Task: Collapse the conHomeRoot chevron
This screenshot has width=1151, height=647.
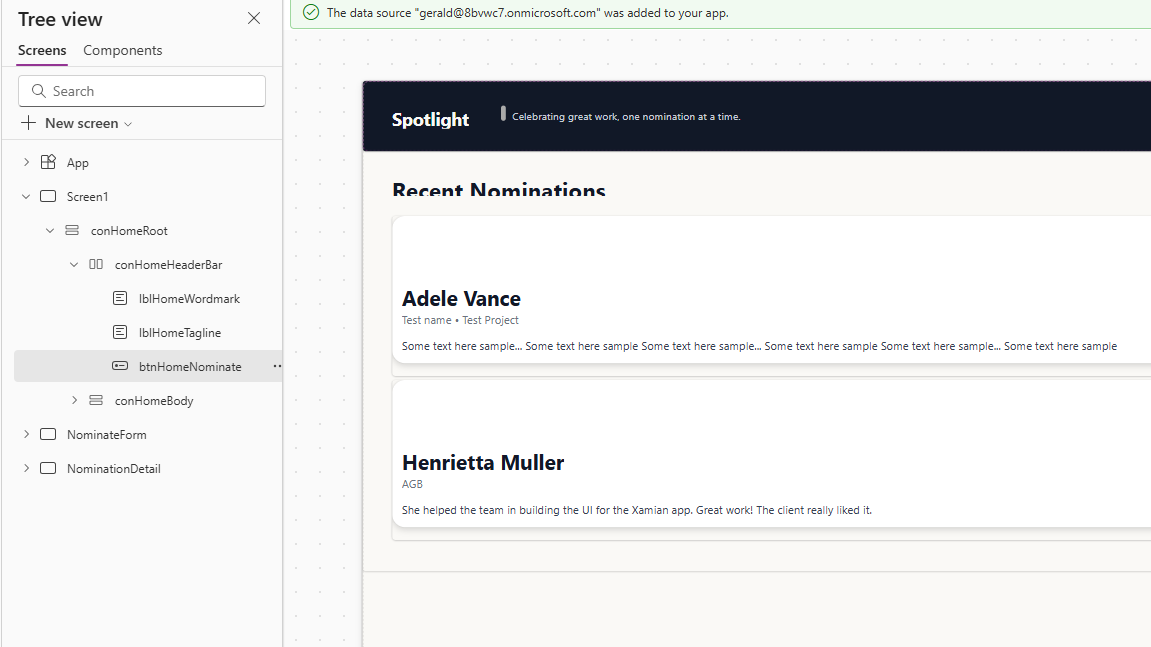Action: coord(50,231)
